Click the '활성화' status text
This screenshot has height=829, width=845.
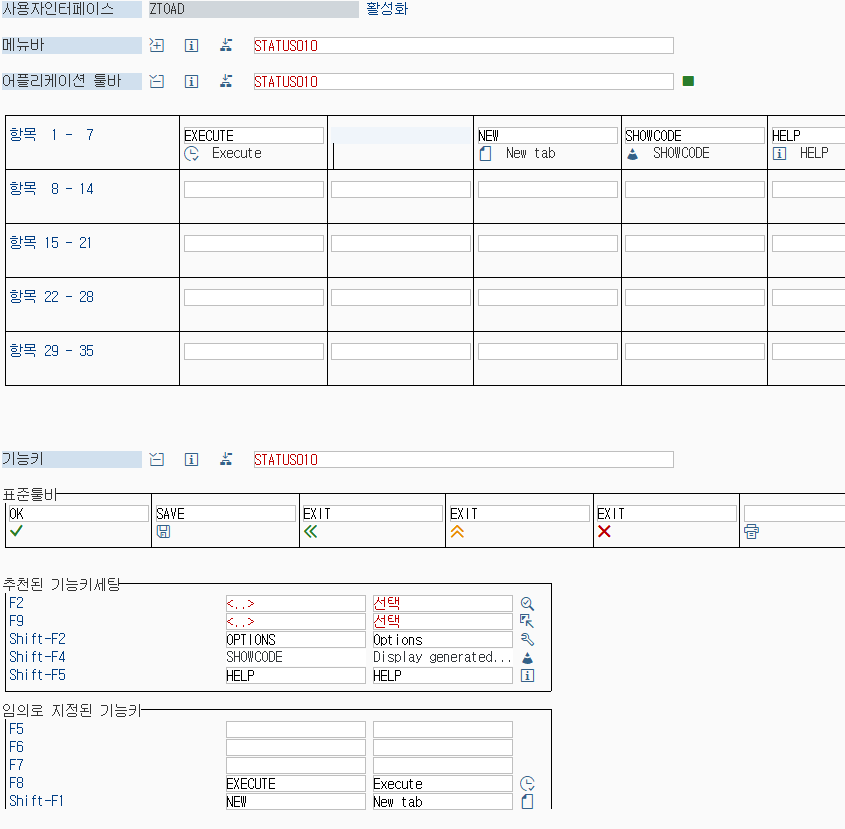pyautogui.click(x=387, y=9)
